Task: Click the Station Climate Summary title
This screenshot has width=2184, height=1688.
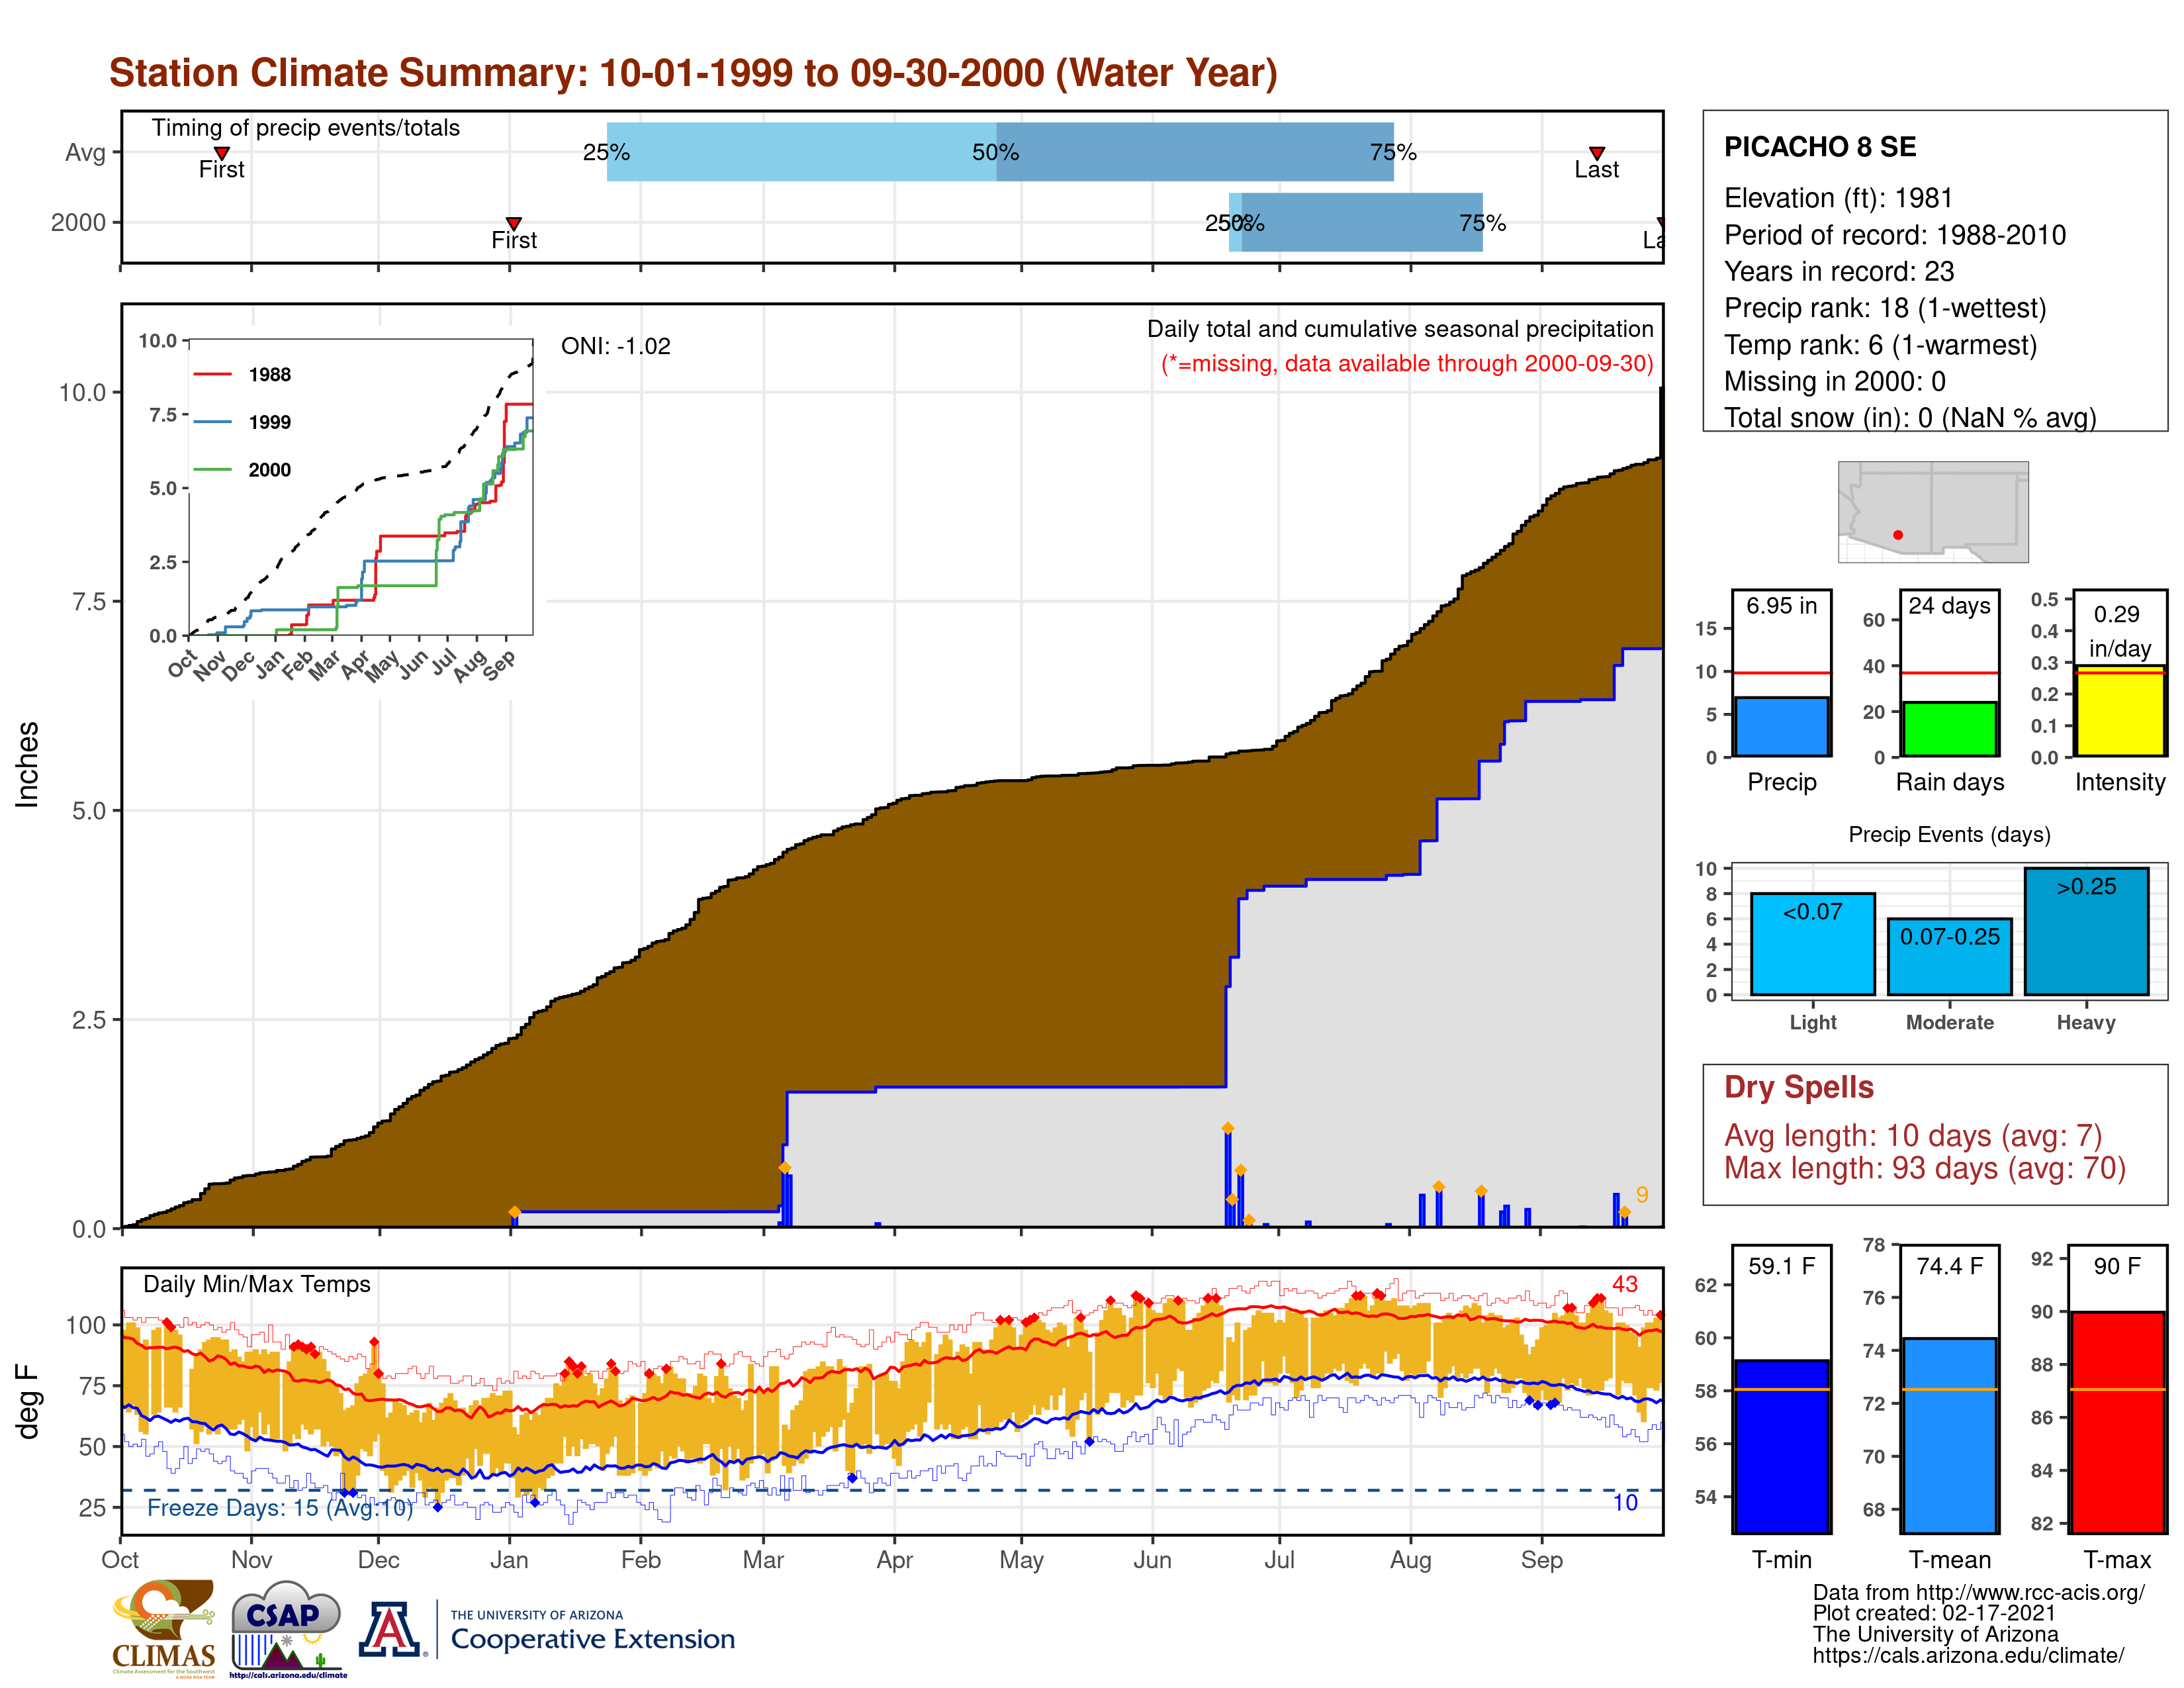Action: [693, 73]
